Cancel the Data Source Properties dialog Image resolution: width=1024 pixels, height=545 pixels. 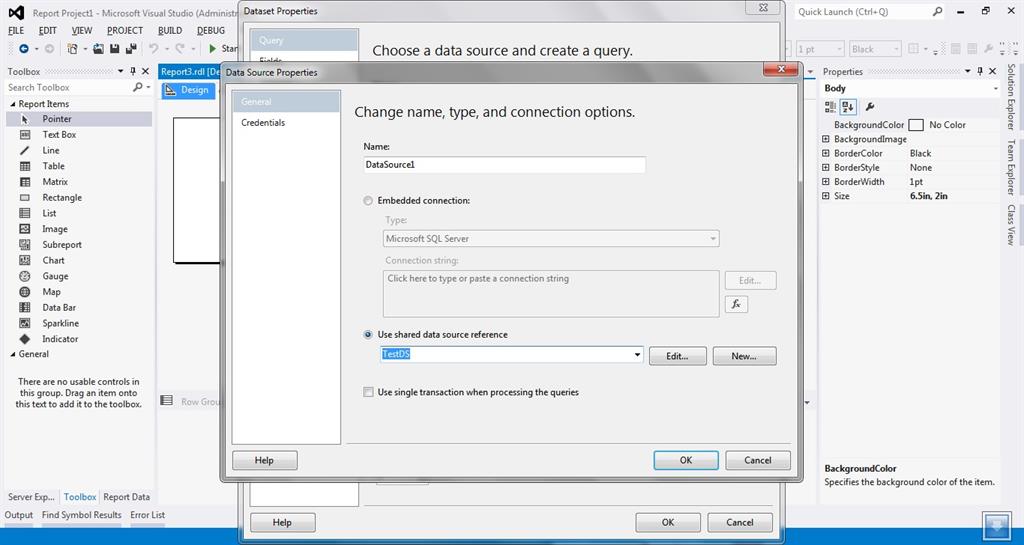click(758, 460)
